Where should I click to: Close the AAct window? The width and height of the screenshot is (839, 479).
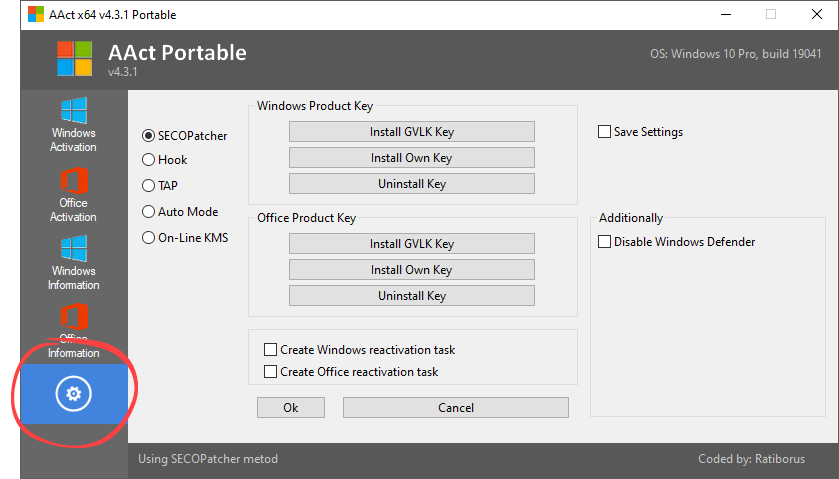click(817, 14)
